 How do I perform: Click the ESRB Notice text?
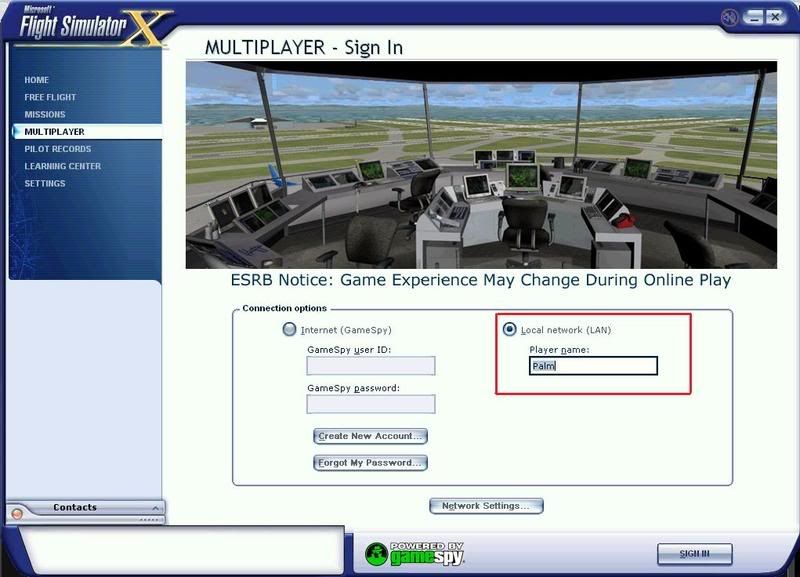[481, 280]
